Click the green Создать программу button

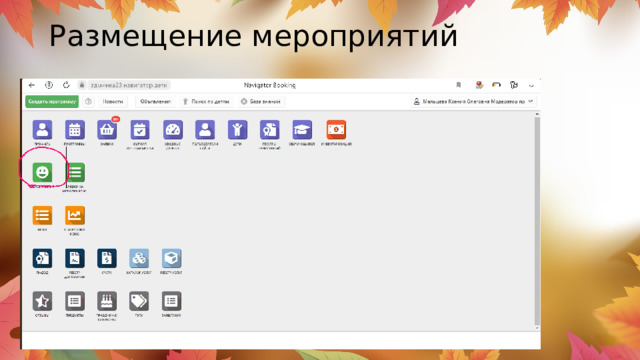[x=52, y=101]
